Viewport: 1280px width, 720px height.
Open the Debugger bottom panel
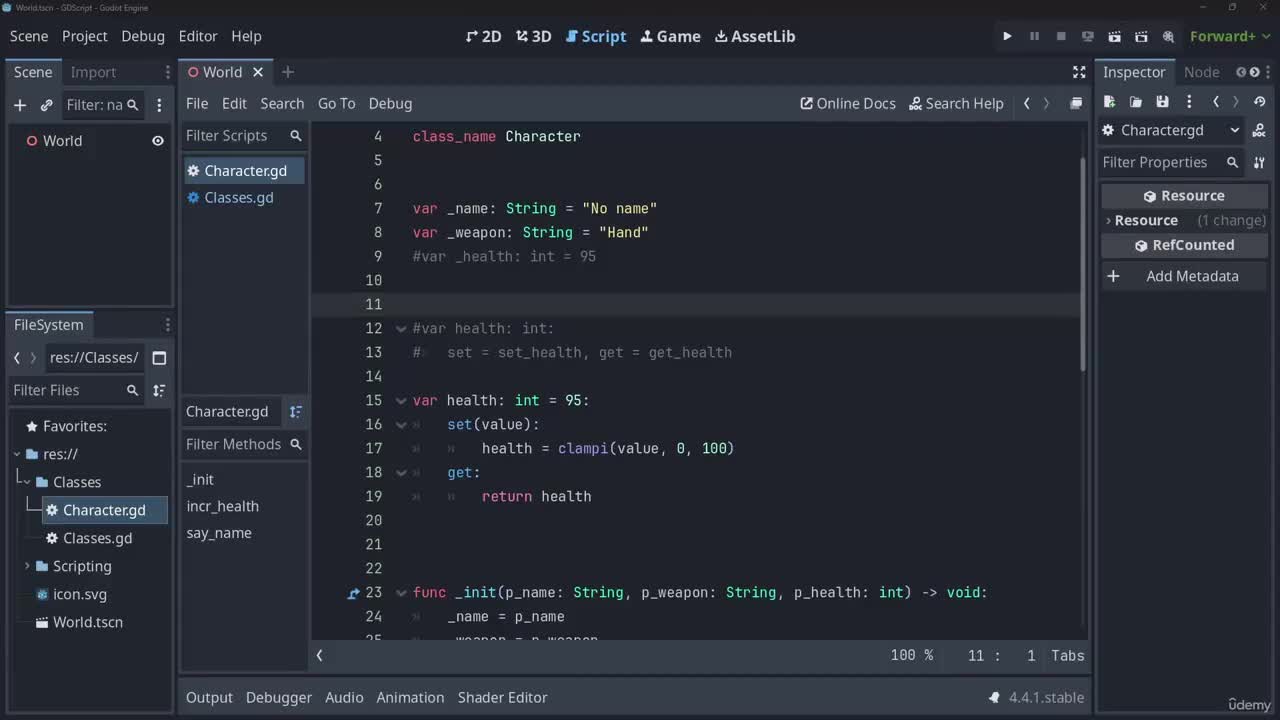[279, 698]
